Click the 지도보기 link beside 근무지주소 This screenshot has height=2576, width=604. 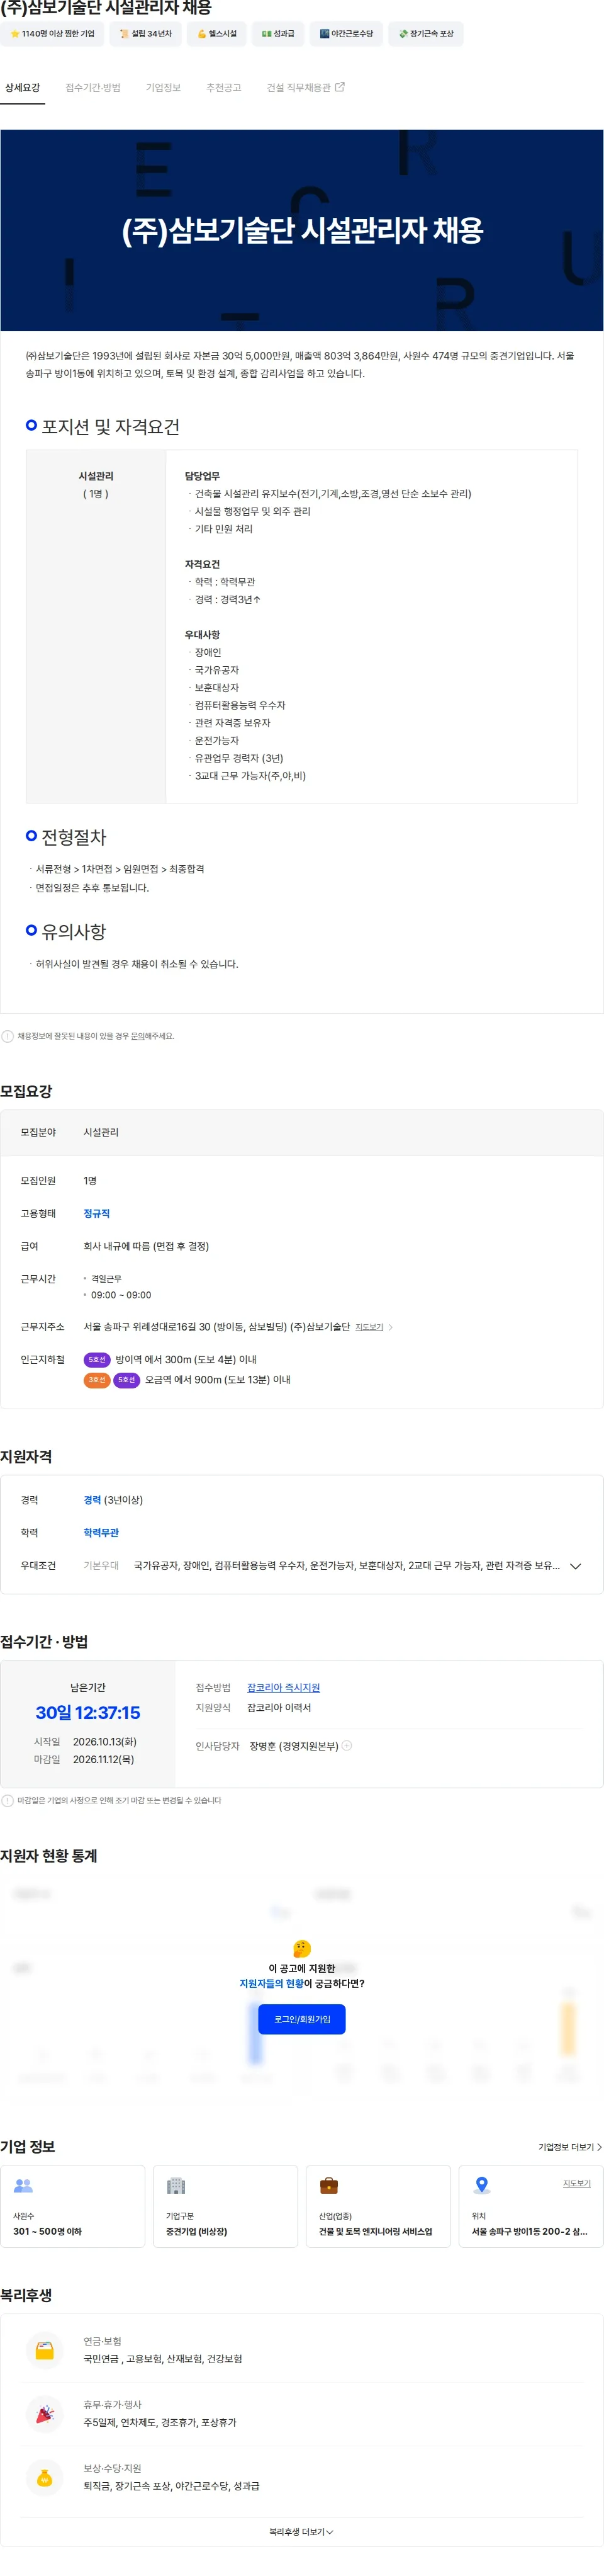click(x=369, y=1328)
